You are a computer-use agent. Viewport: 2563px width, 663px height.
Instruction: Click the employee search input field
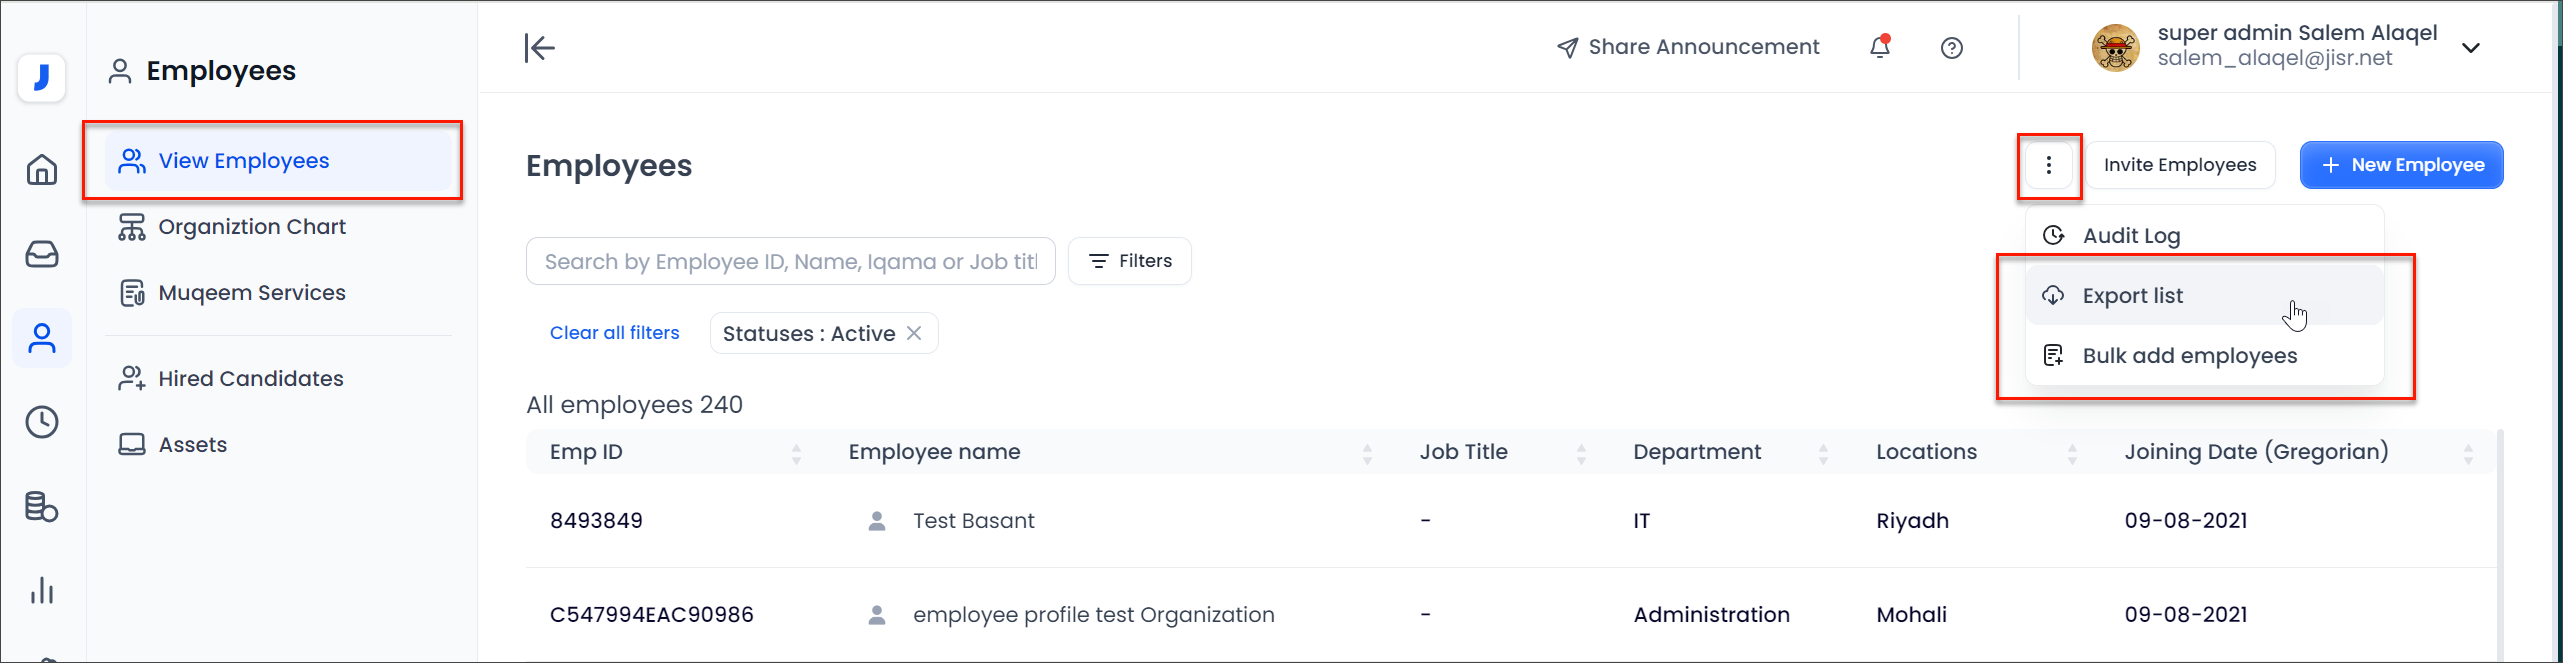pyautogui.click(x=790, y=262)
